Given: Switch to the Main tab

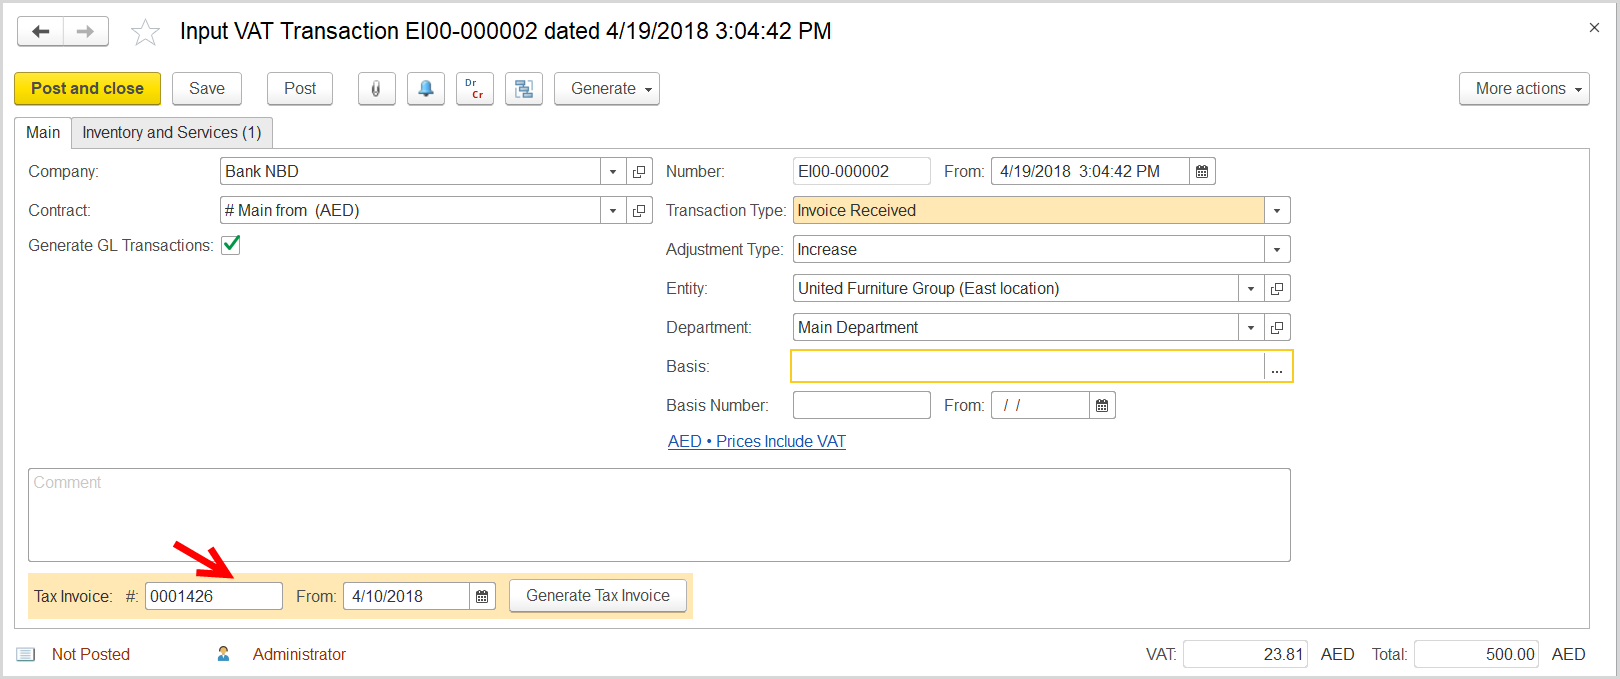Looking at the screenshot, I should (43, 132).
